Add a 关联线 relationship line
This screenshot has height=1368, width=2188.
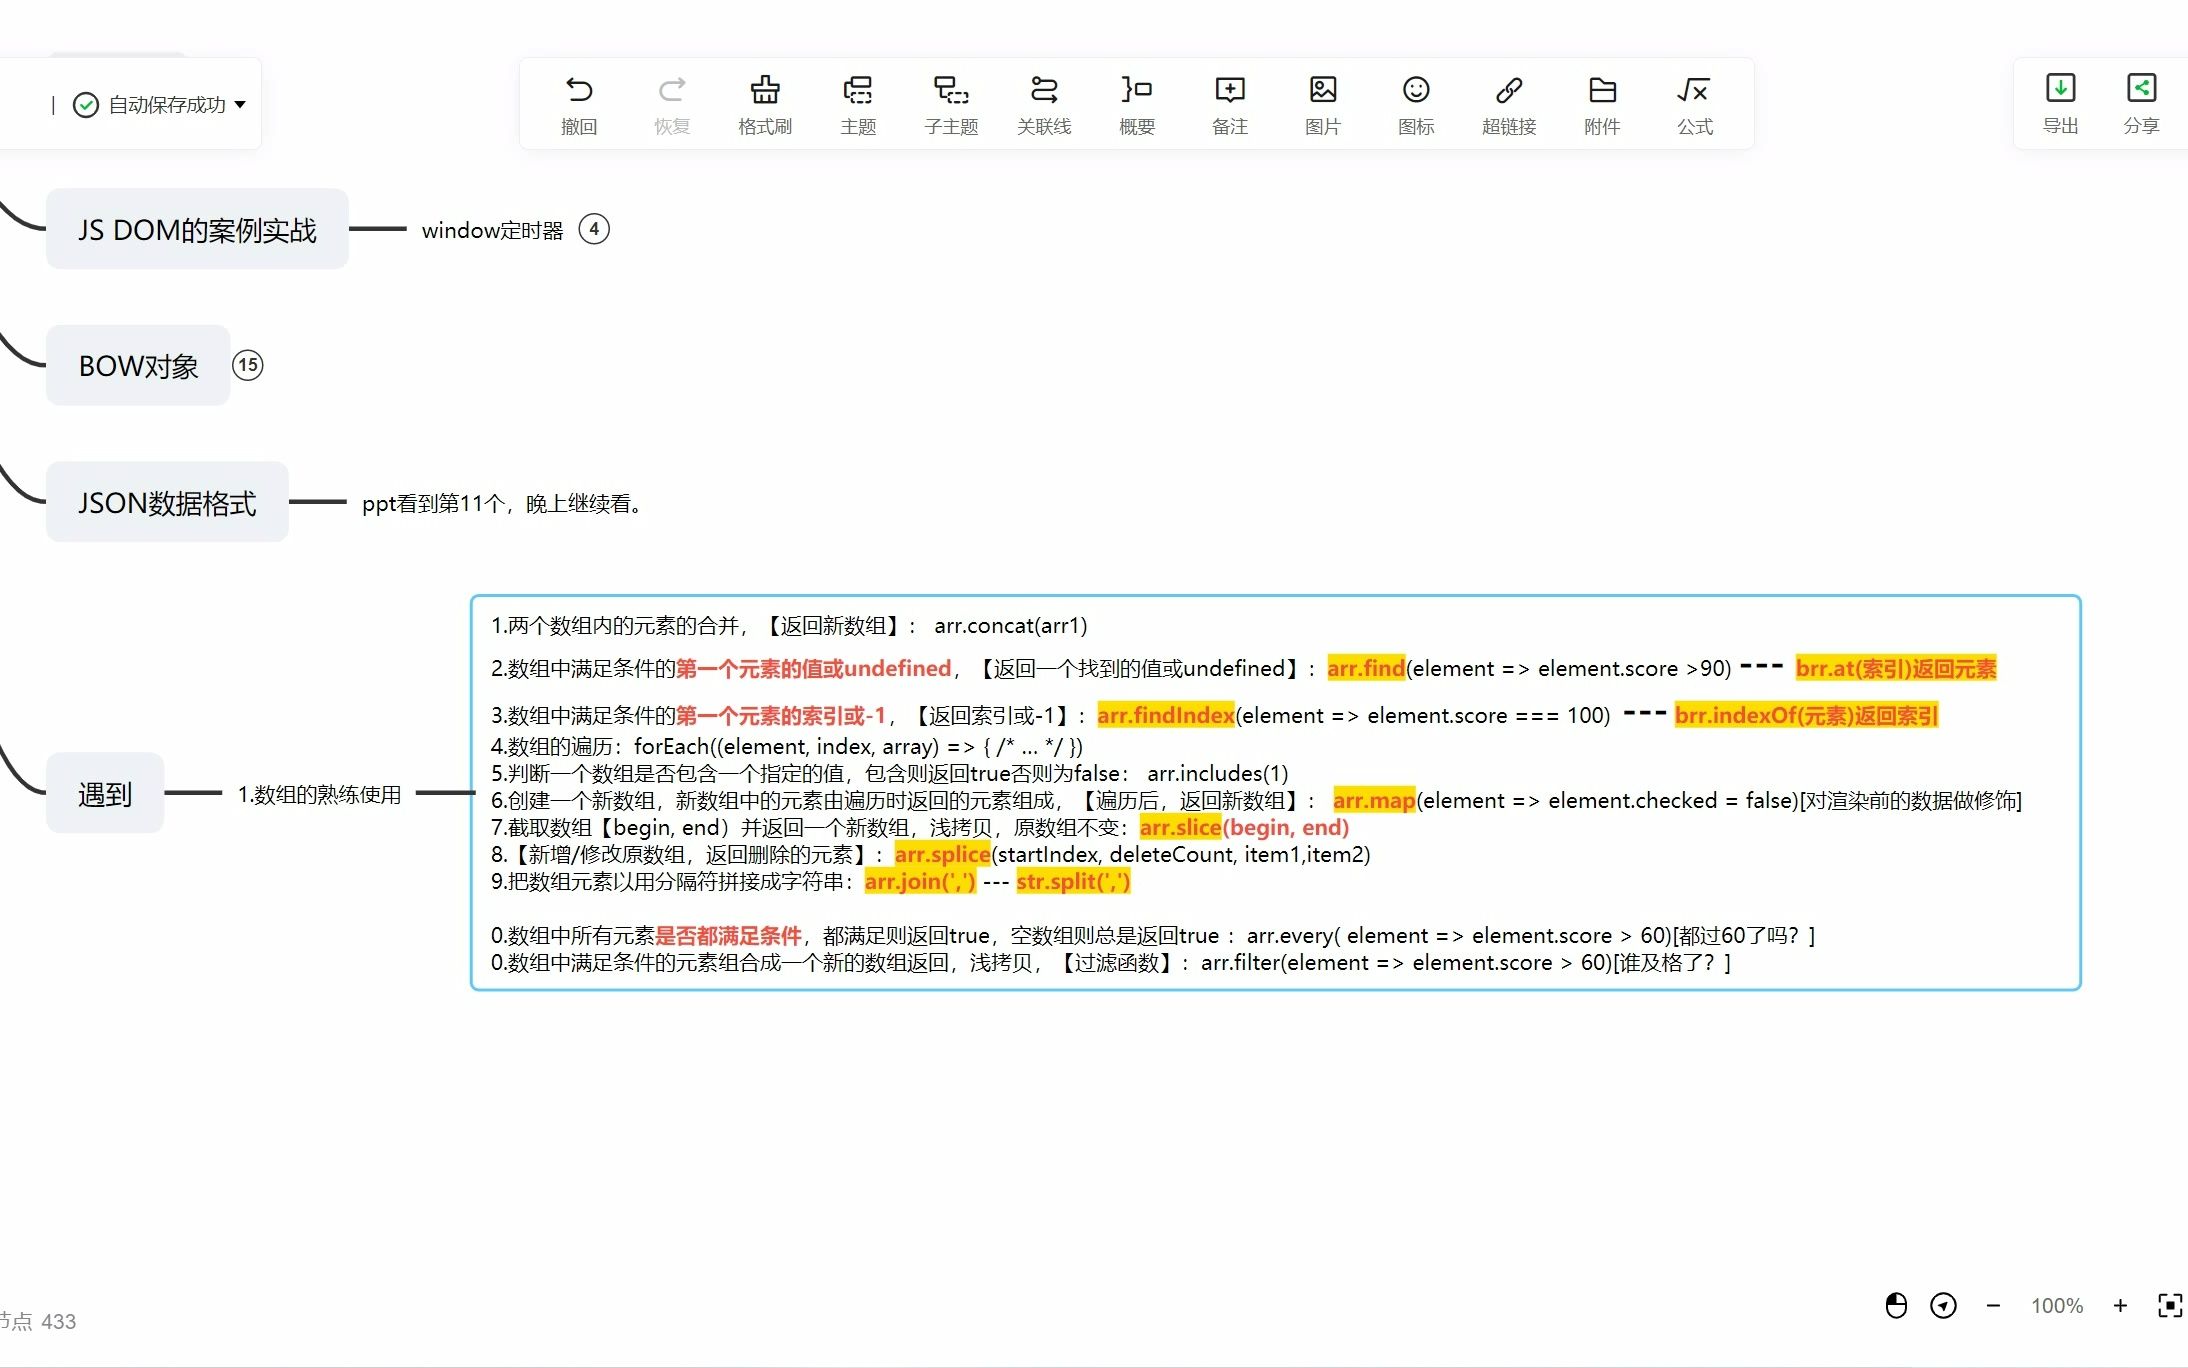click(1044, 105)
